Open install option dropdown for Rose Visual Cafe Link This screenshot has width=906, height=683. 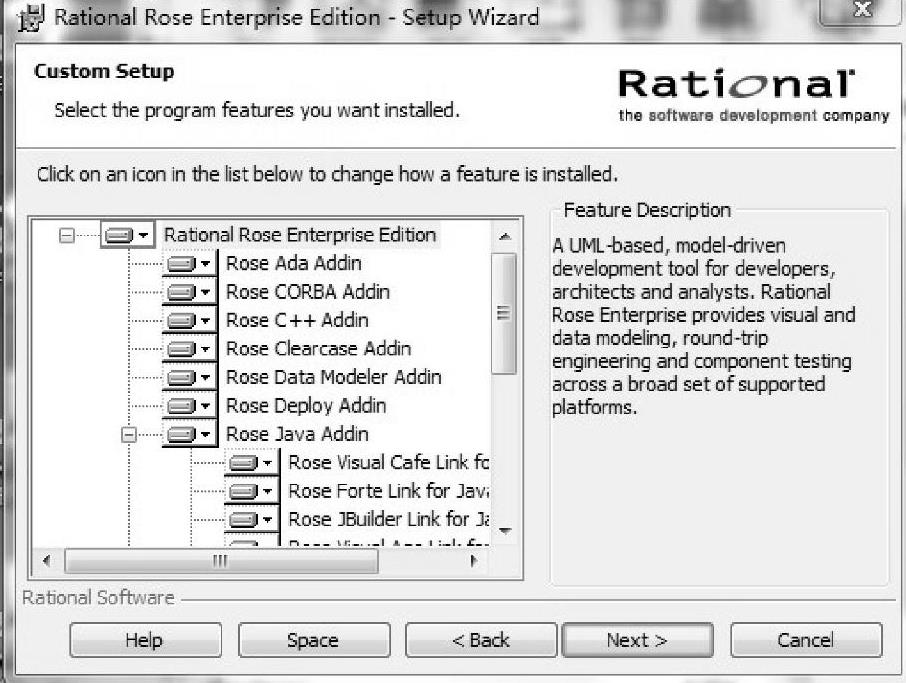(252, 462)
